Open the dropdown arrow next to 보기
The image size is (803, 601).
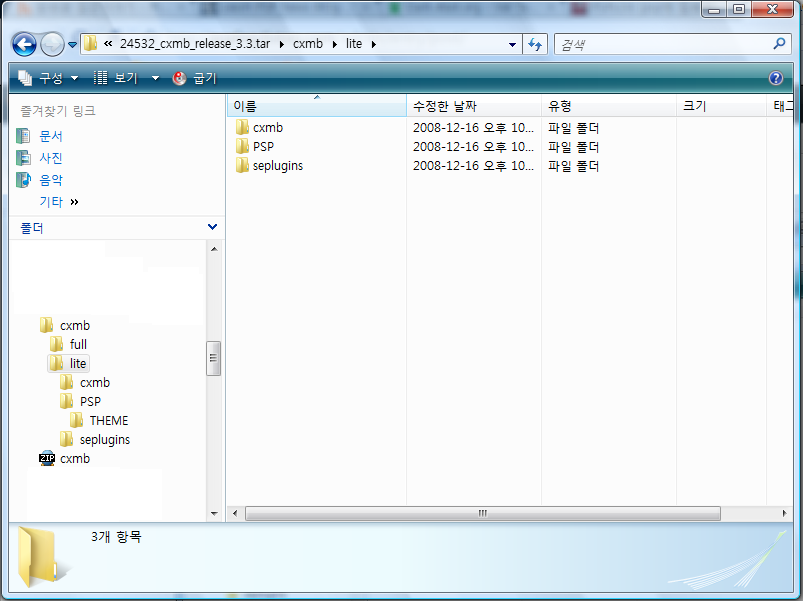[x=155, y=78]
